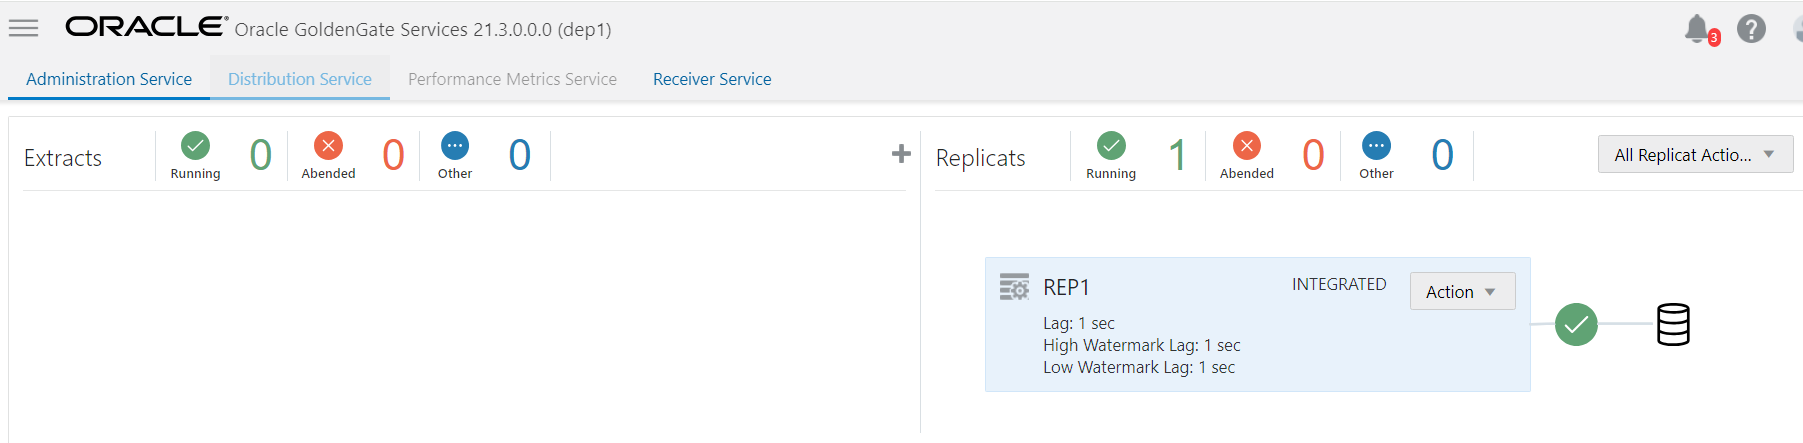Click Replicats running count 1

tap(1177, 155)
